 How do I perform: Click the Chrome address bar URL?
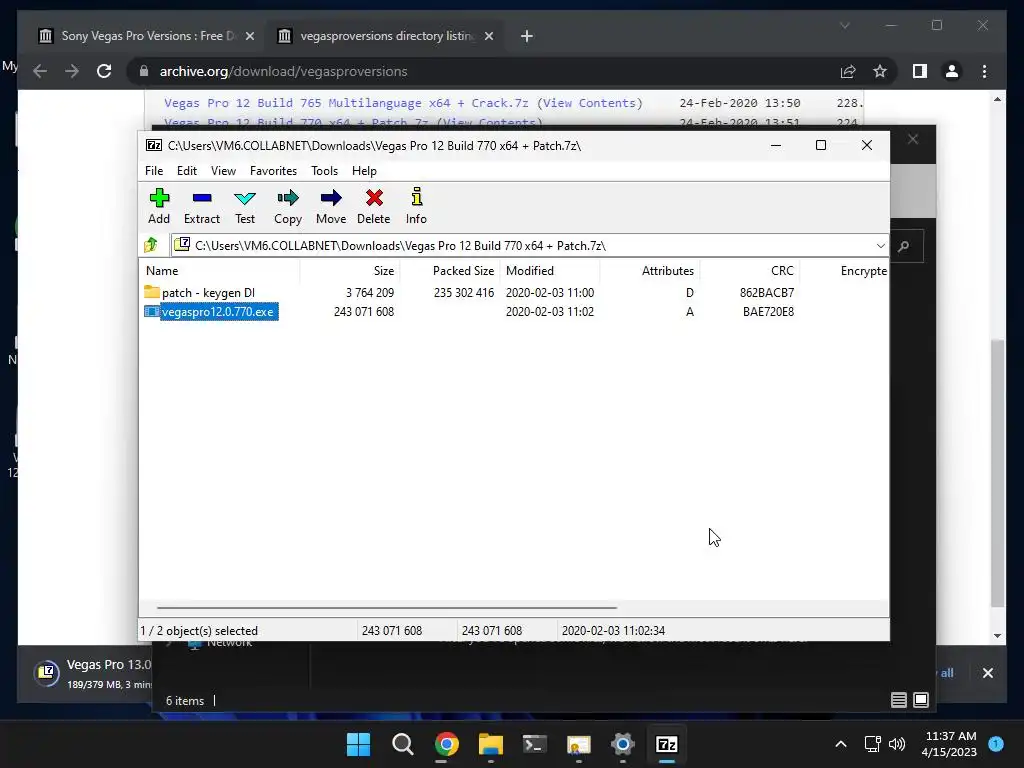(x=283, y=71)
